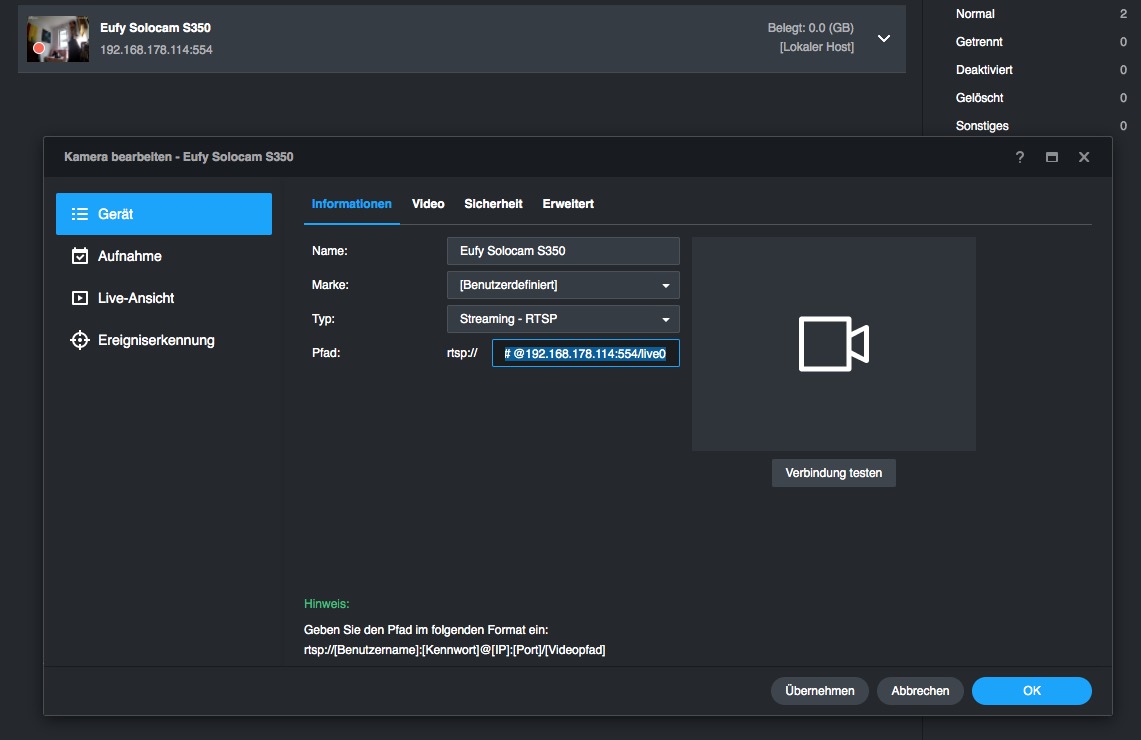Click Abbrechen to cancel changes

point(919,691)
